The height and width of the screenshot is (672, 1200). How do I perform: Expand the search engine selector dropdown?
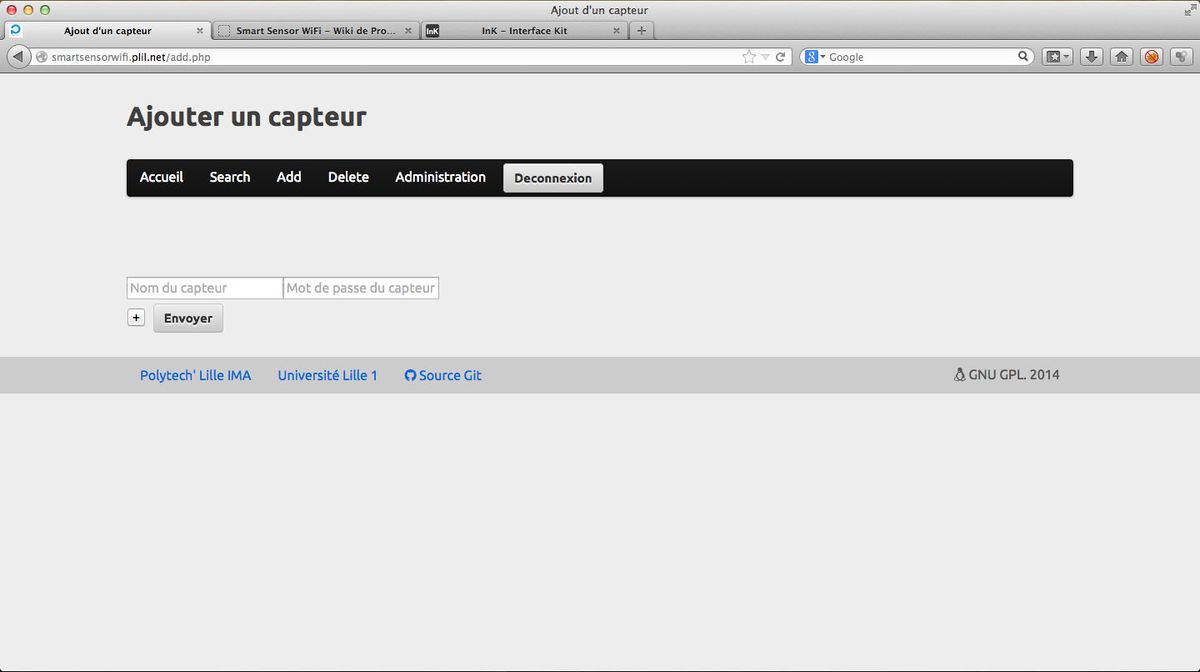pyautogui.click(x=815, y=57)
